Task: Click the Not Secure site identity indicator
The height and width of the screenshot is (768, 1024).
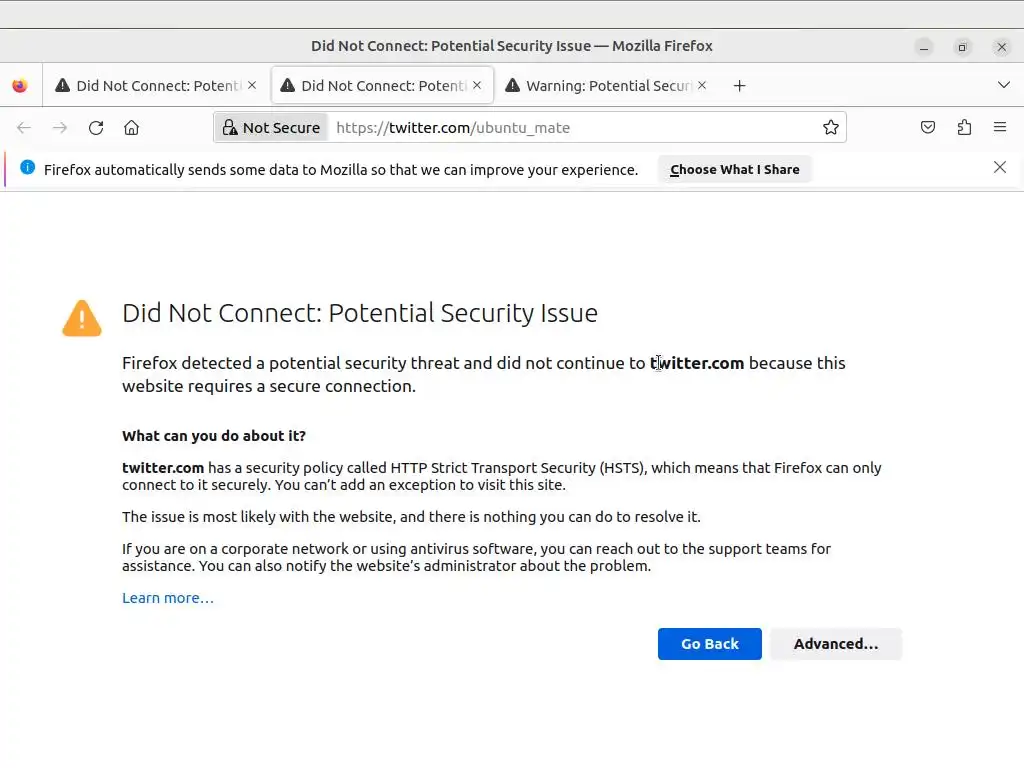Action: click(272, 127)
